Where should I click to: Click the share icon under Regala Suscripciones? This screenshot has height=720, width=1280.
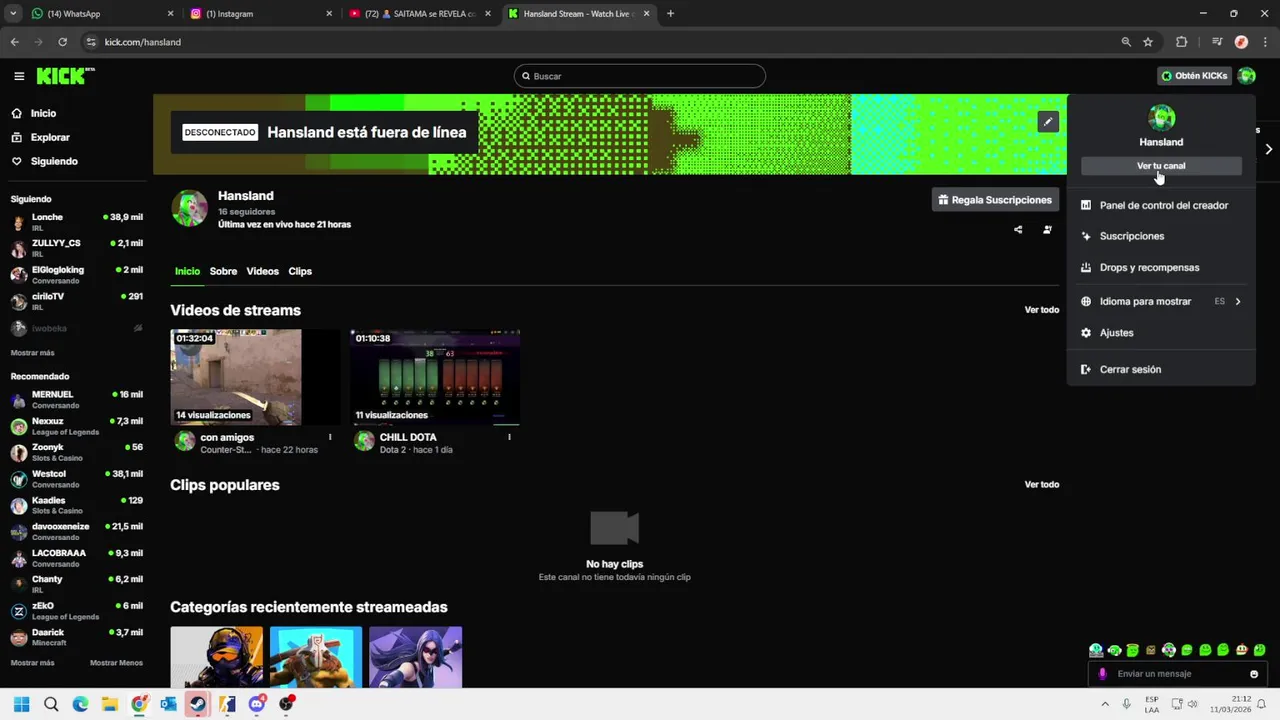tap(1018, 230)
